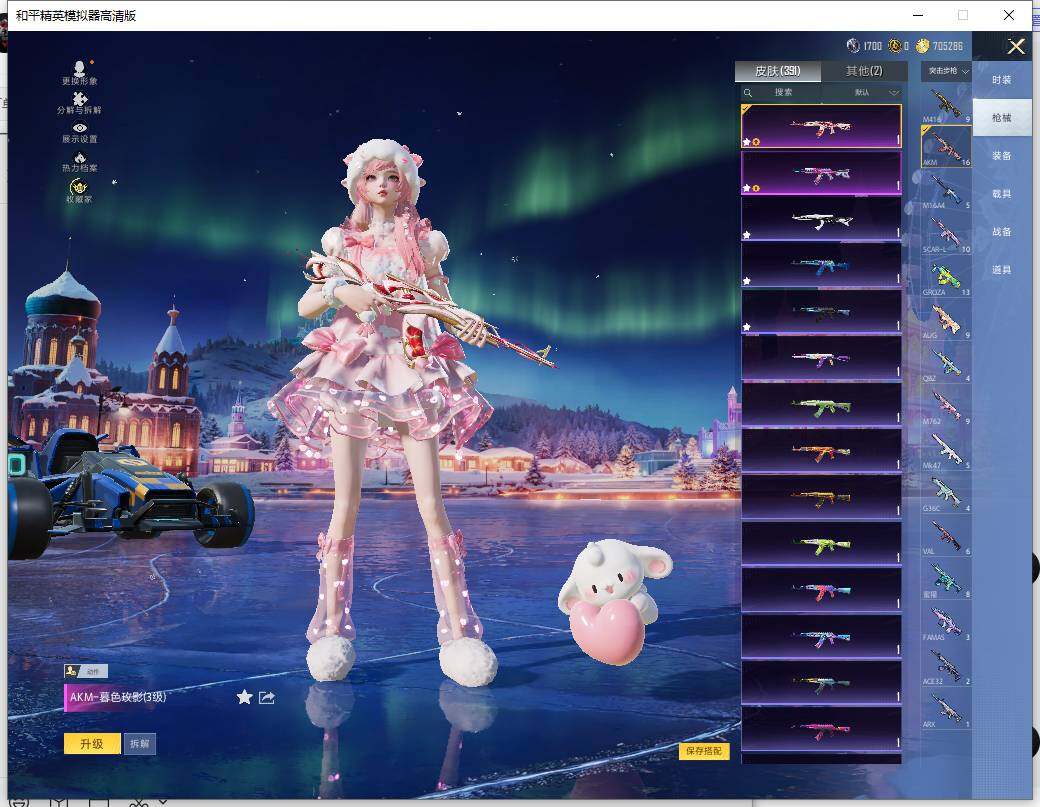Select the bottom magenta AKM skin thumbnail
Screen dimensions: 1040x807
click(821, 729)
